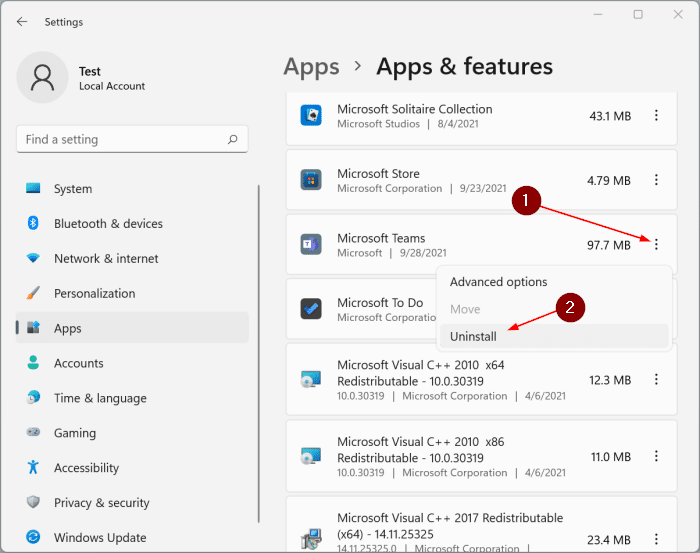Click Visual C++ 2017 Redistributable icon
Image resolution: width=700 pixels, height=553 pixels.
(x=311, y=539)
